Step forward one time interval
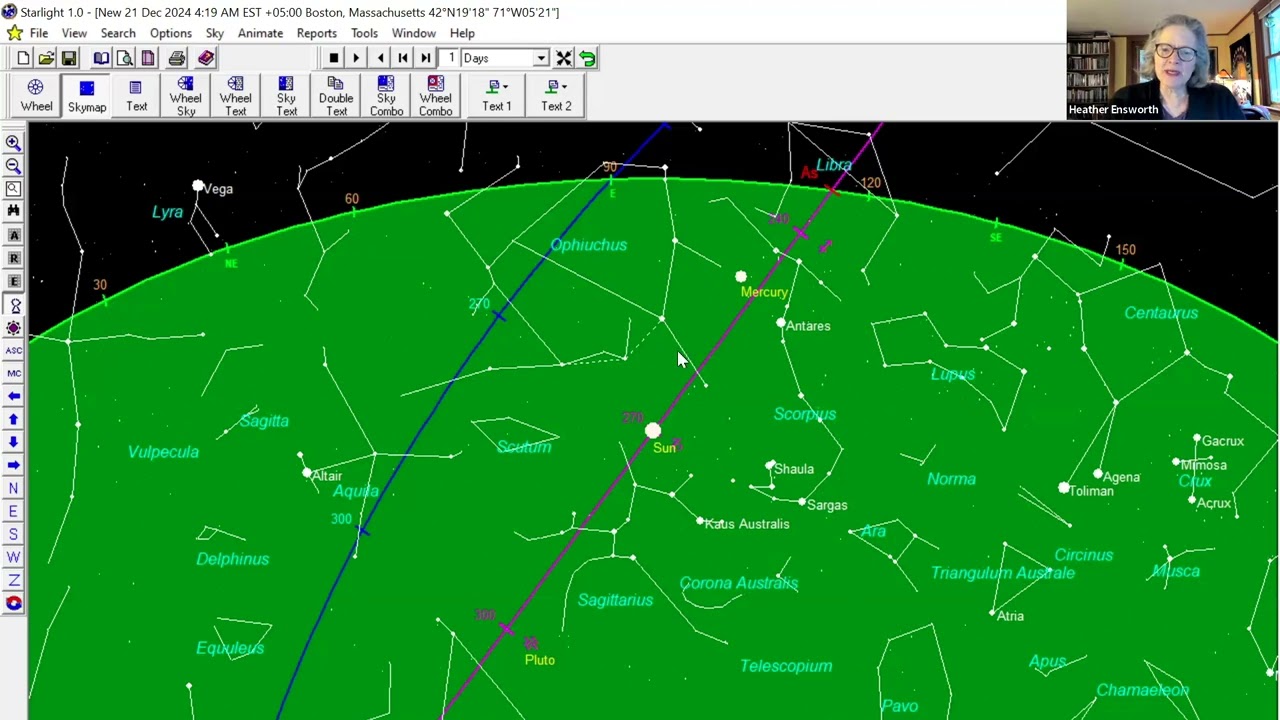The width and height of the screenshot is (1280, 720). [426, 58]
